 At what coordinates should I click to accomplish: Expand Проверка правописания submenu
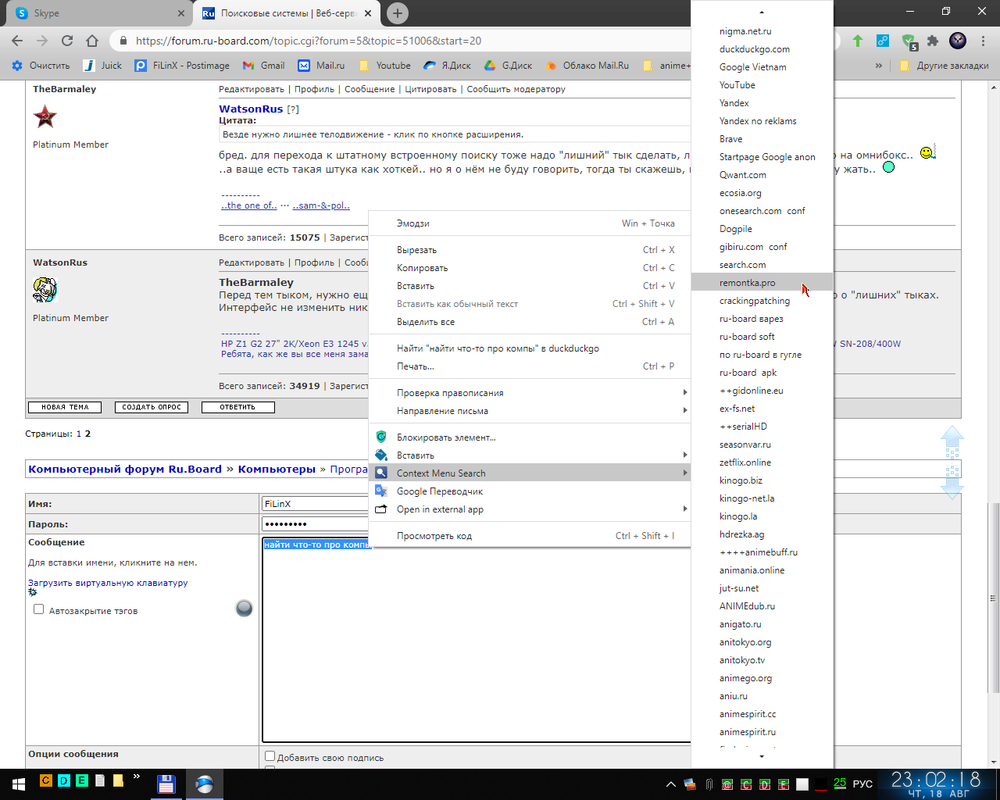529,393
